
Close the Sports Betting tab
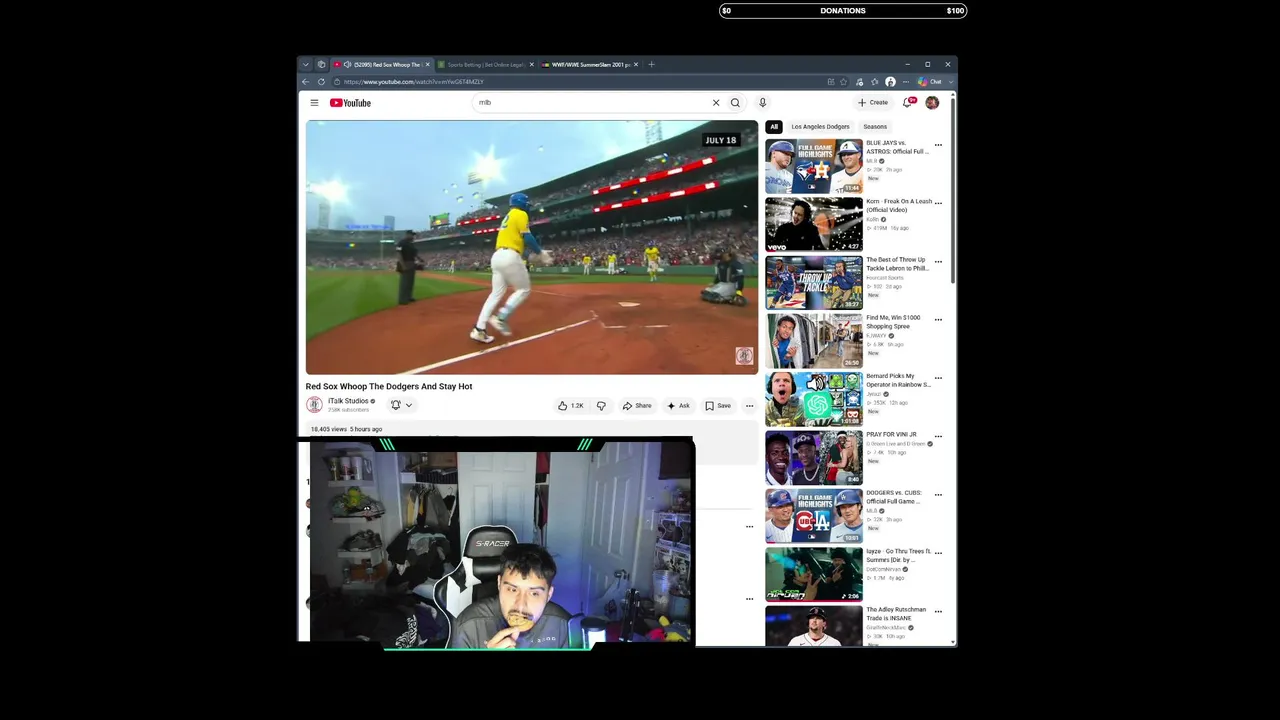point(531,65)
